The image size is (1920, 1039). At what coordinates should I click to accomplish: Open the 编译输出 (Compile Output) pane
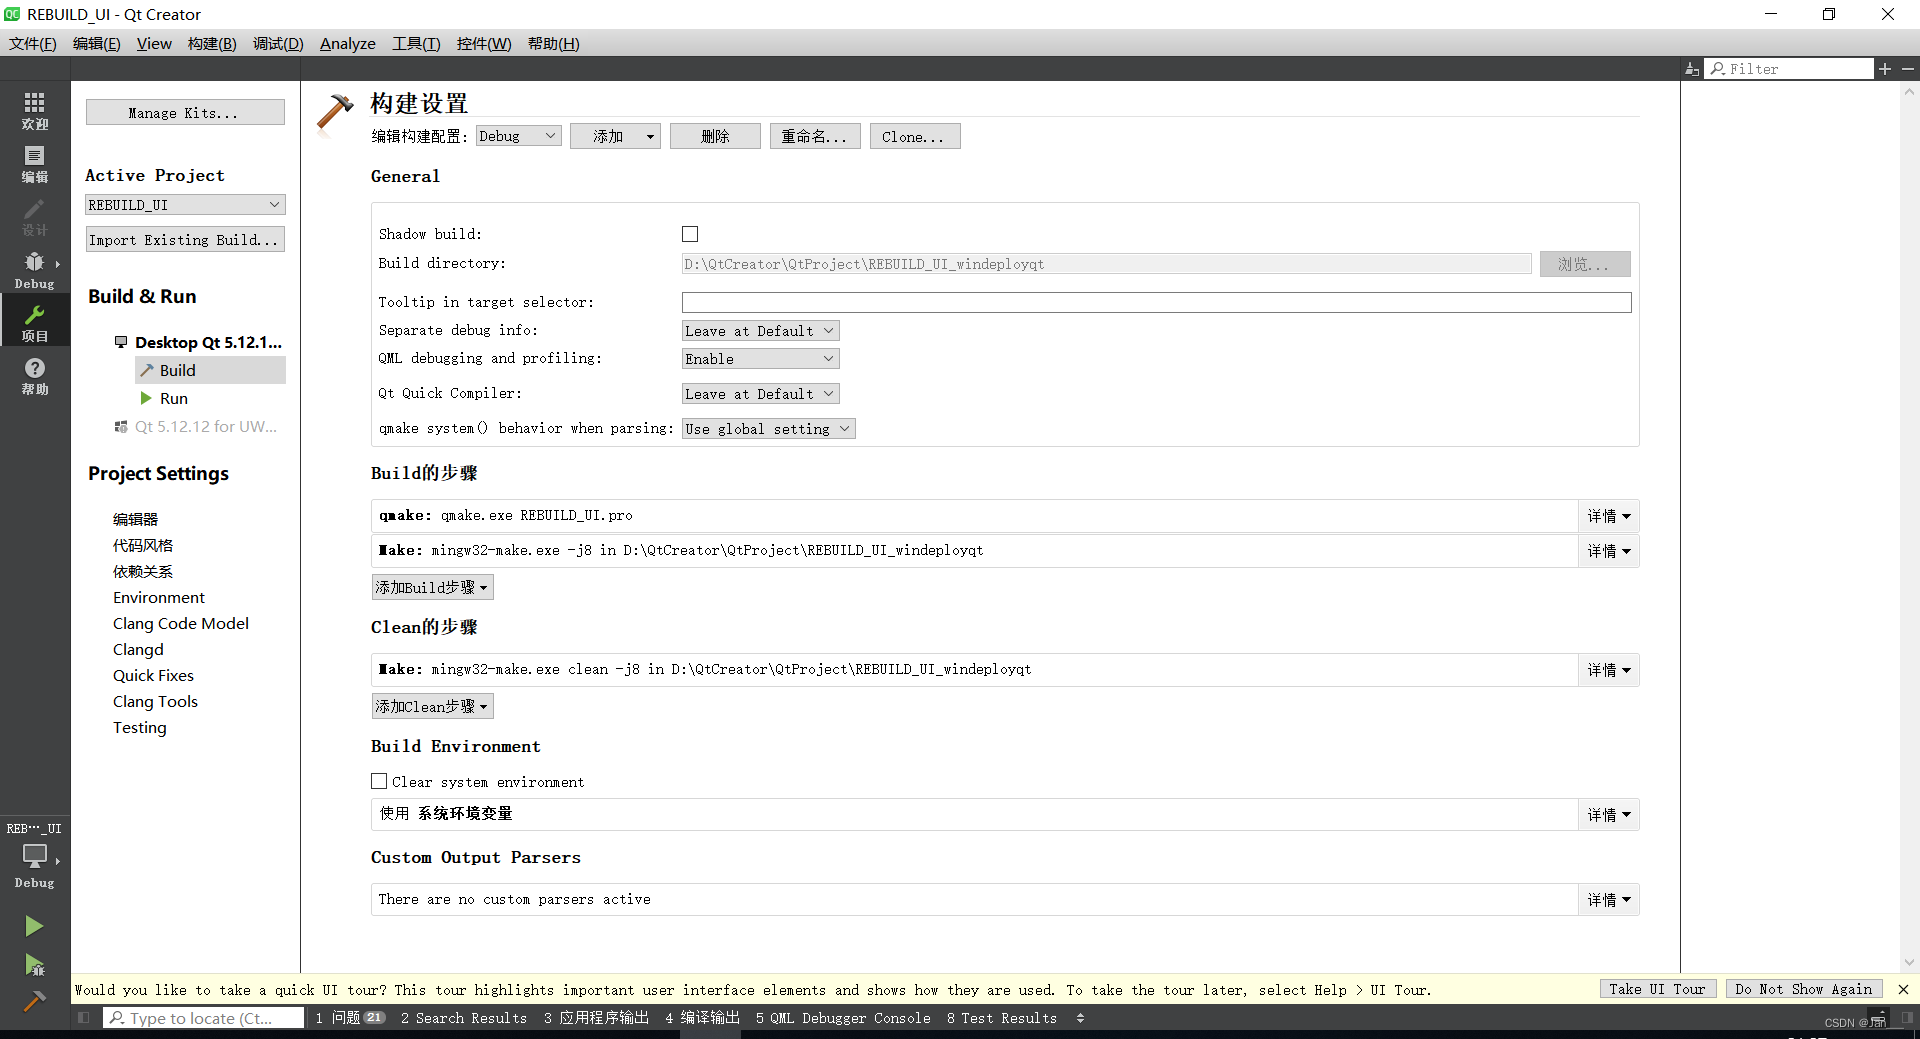point(702,1018)
